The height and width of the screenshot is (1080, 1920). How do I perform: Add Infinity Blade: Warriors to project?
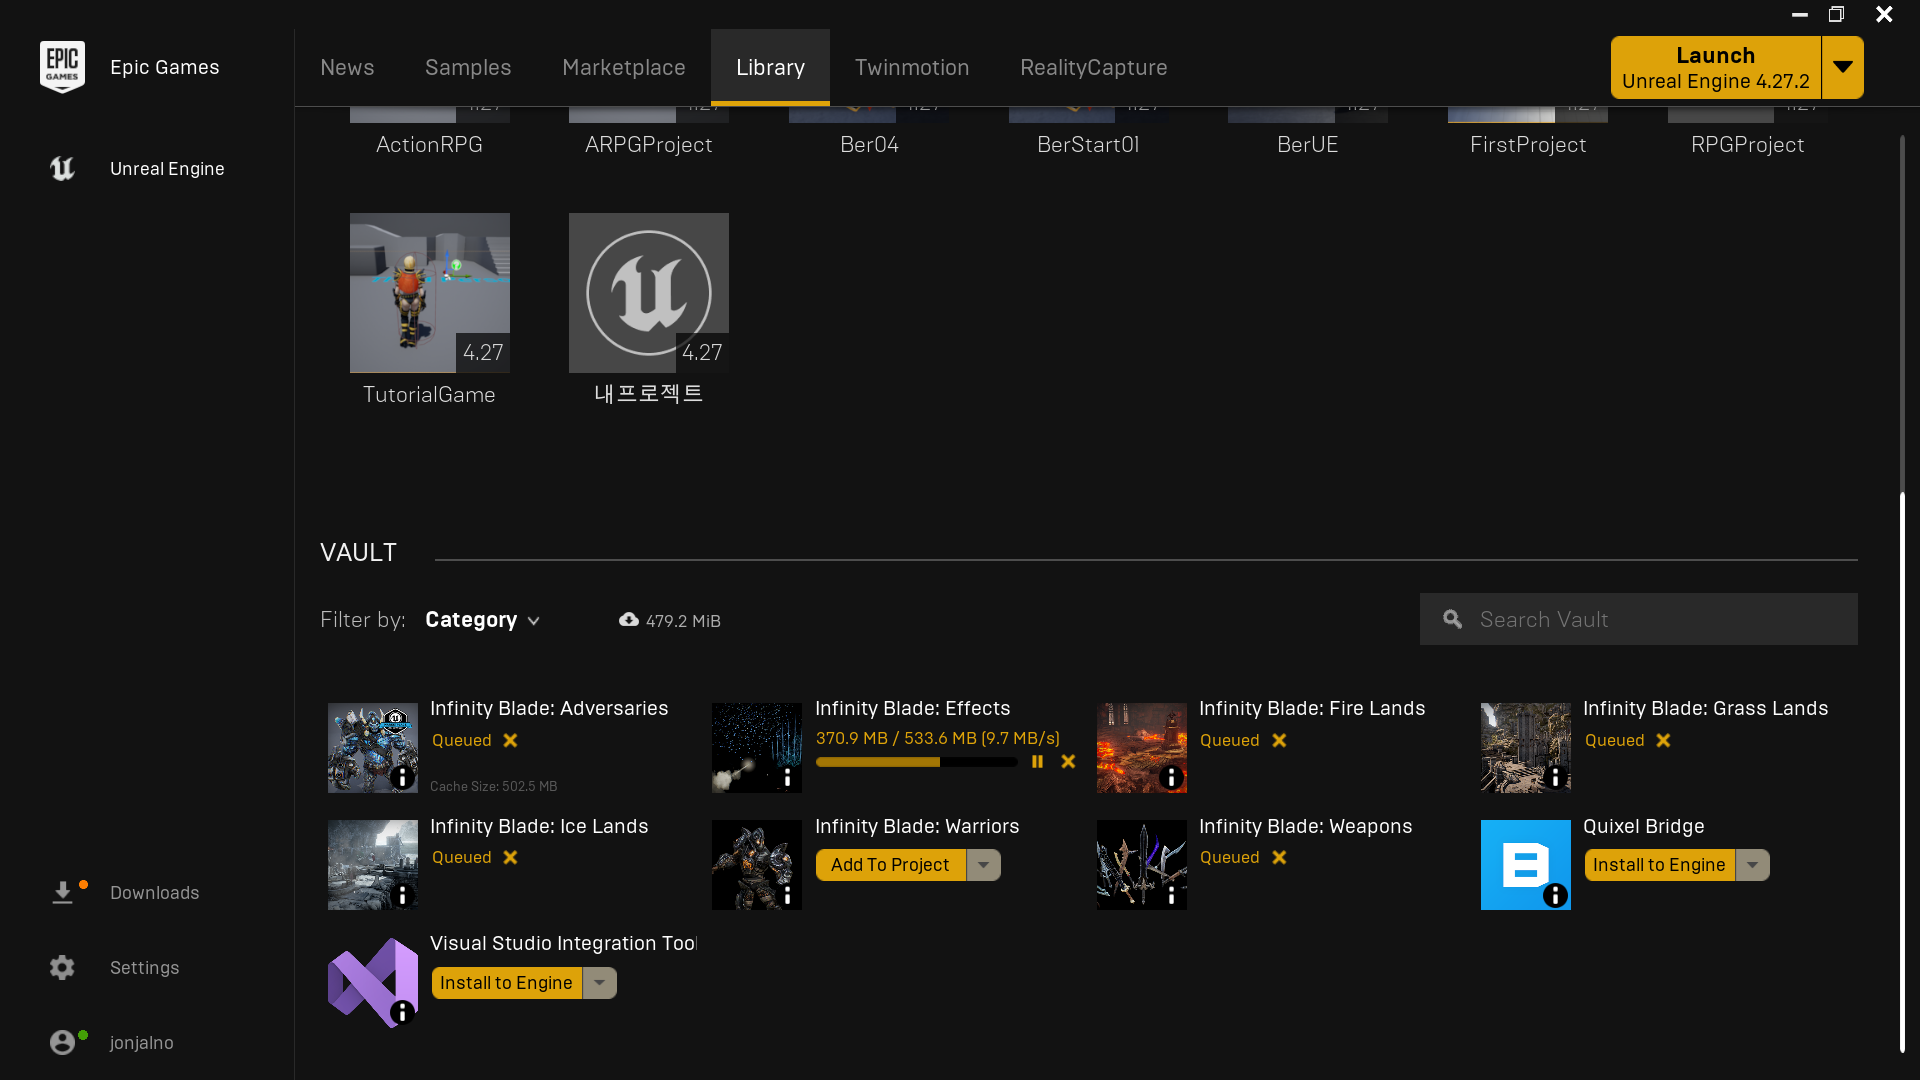[x=890, y=865]
